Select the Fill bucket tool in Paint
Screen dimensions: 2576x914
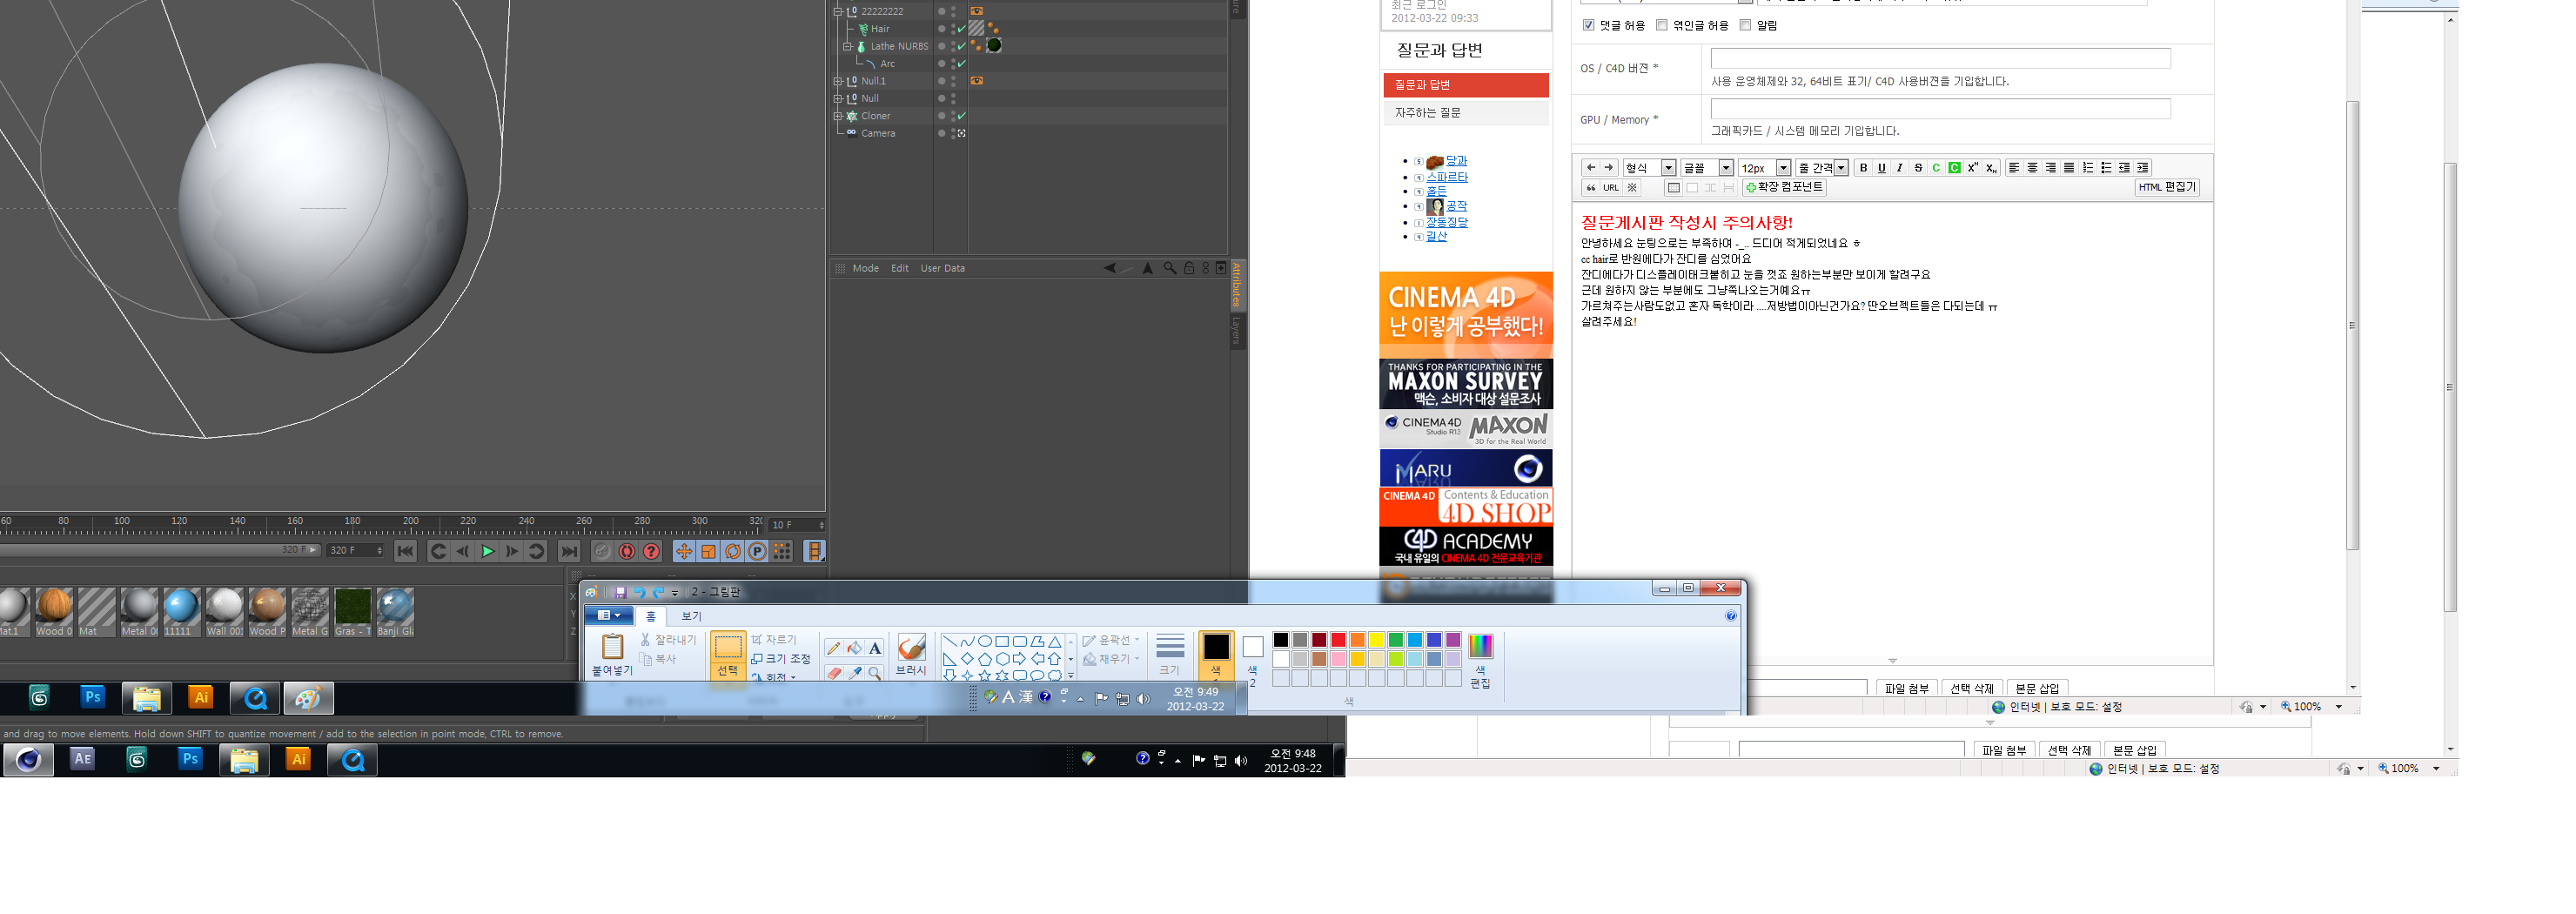(854, 648)
